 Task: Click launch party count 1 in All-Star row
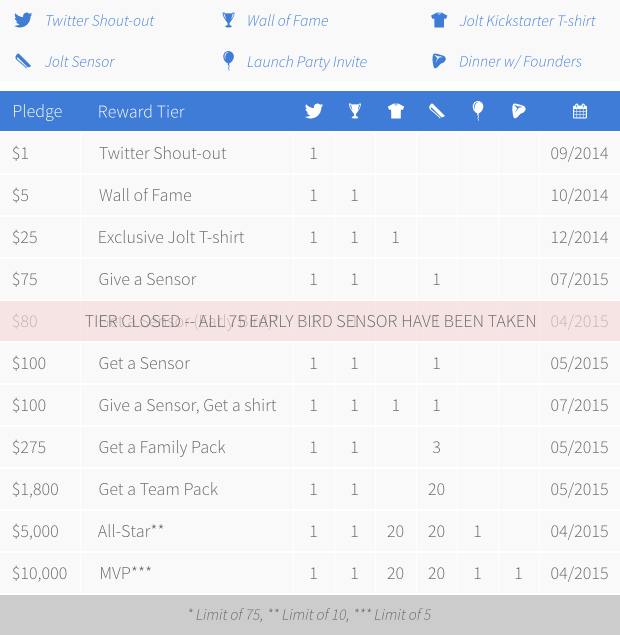[478, 532]
